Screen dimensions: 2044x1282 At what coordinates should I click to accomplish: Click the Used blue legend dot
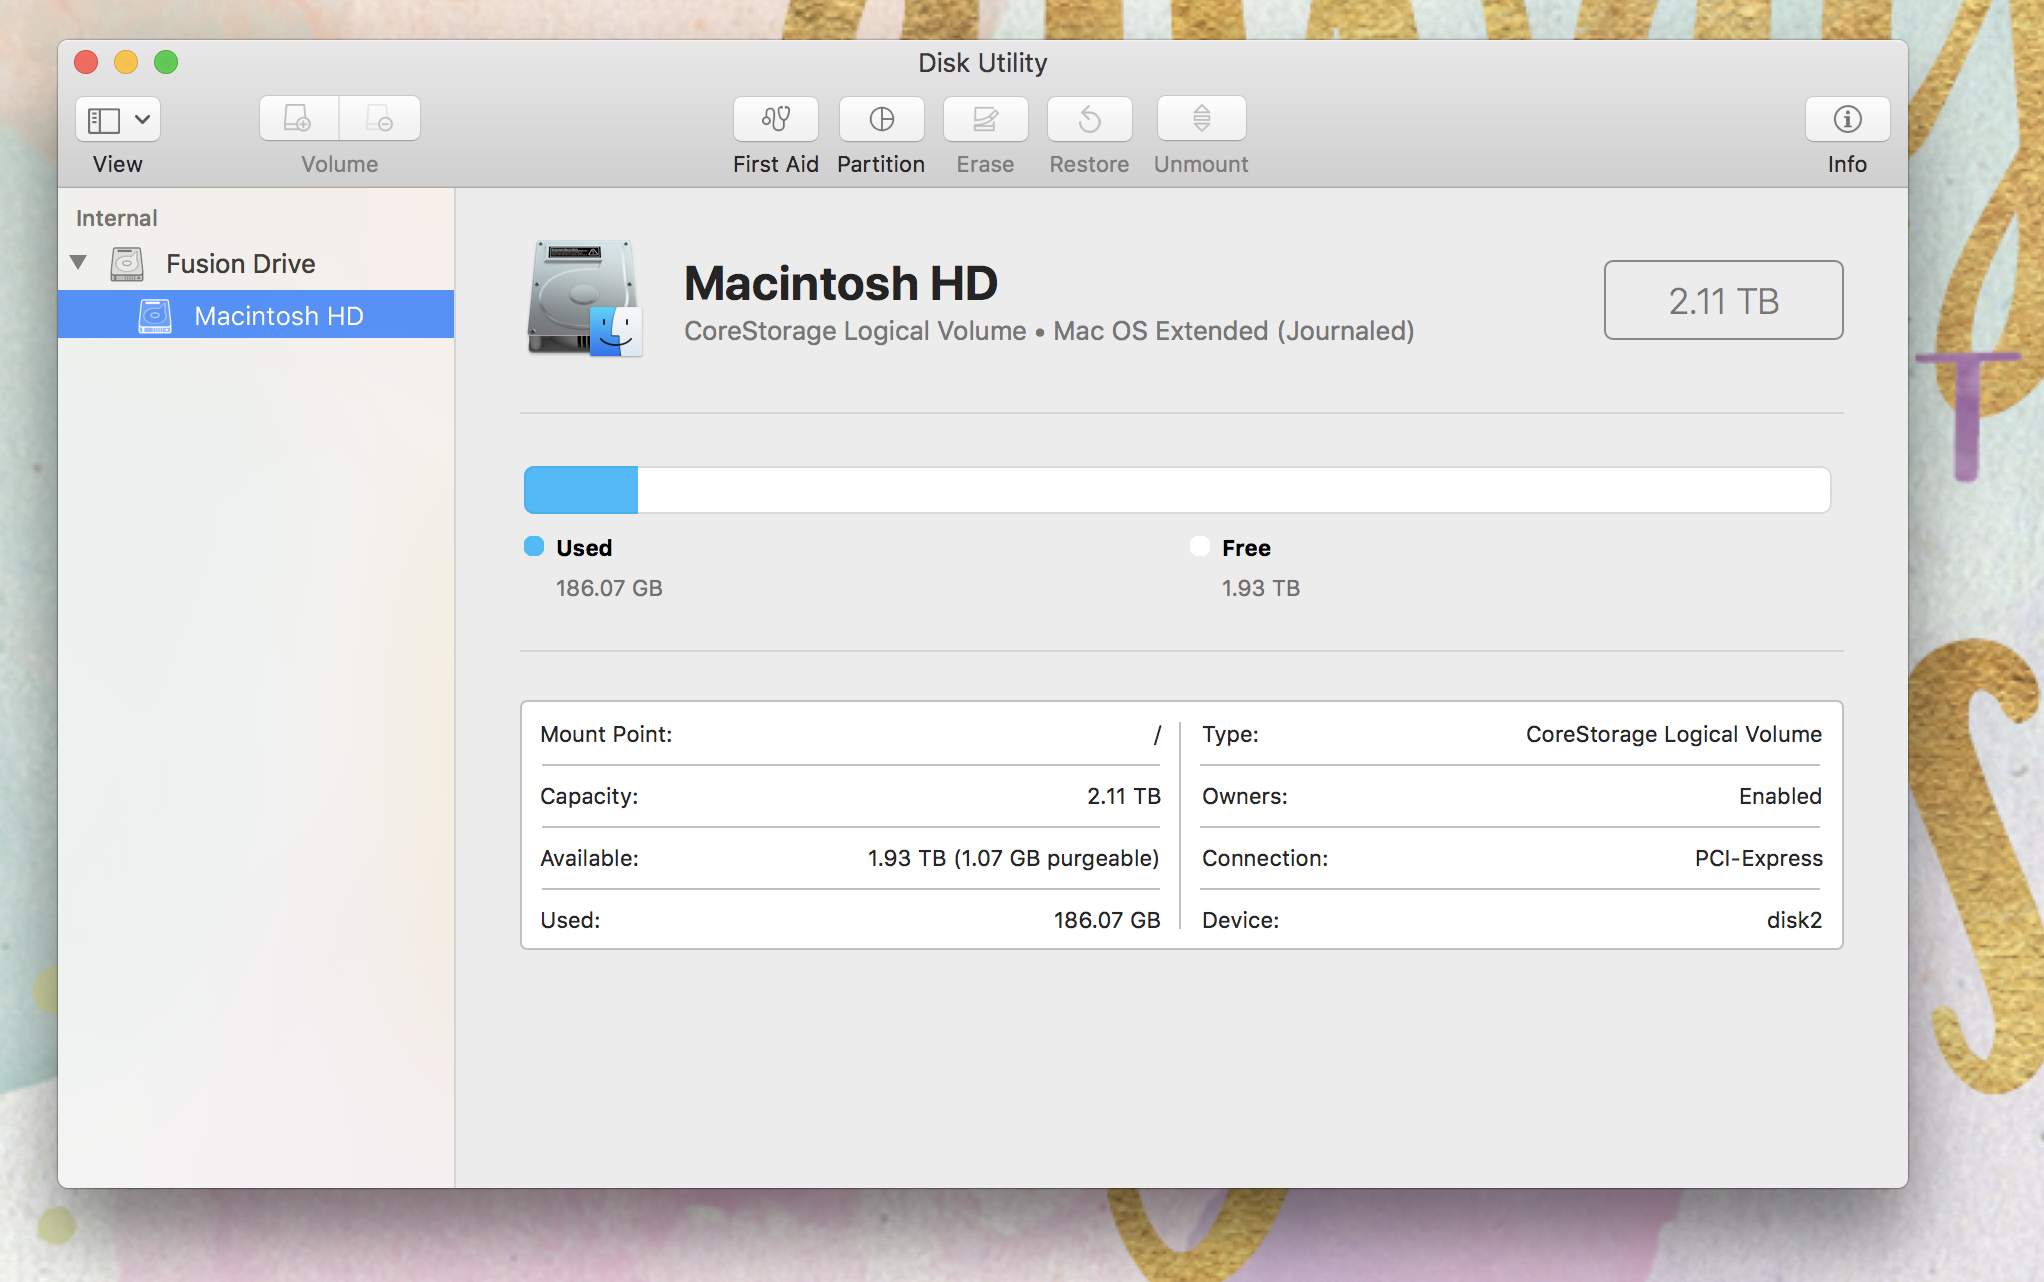click(x=534, y=546)
